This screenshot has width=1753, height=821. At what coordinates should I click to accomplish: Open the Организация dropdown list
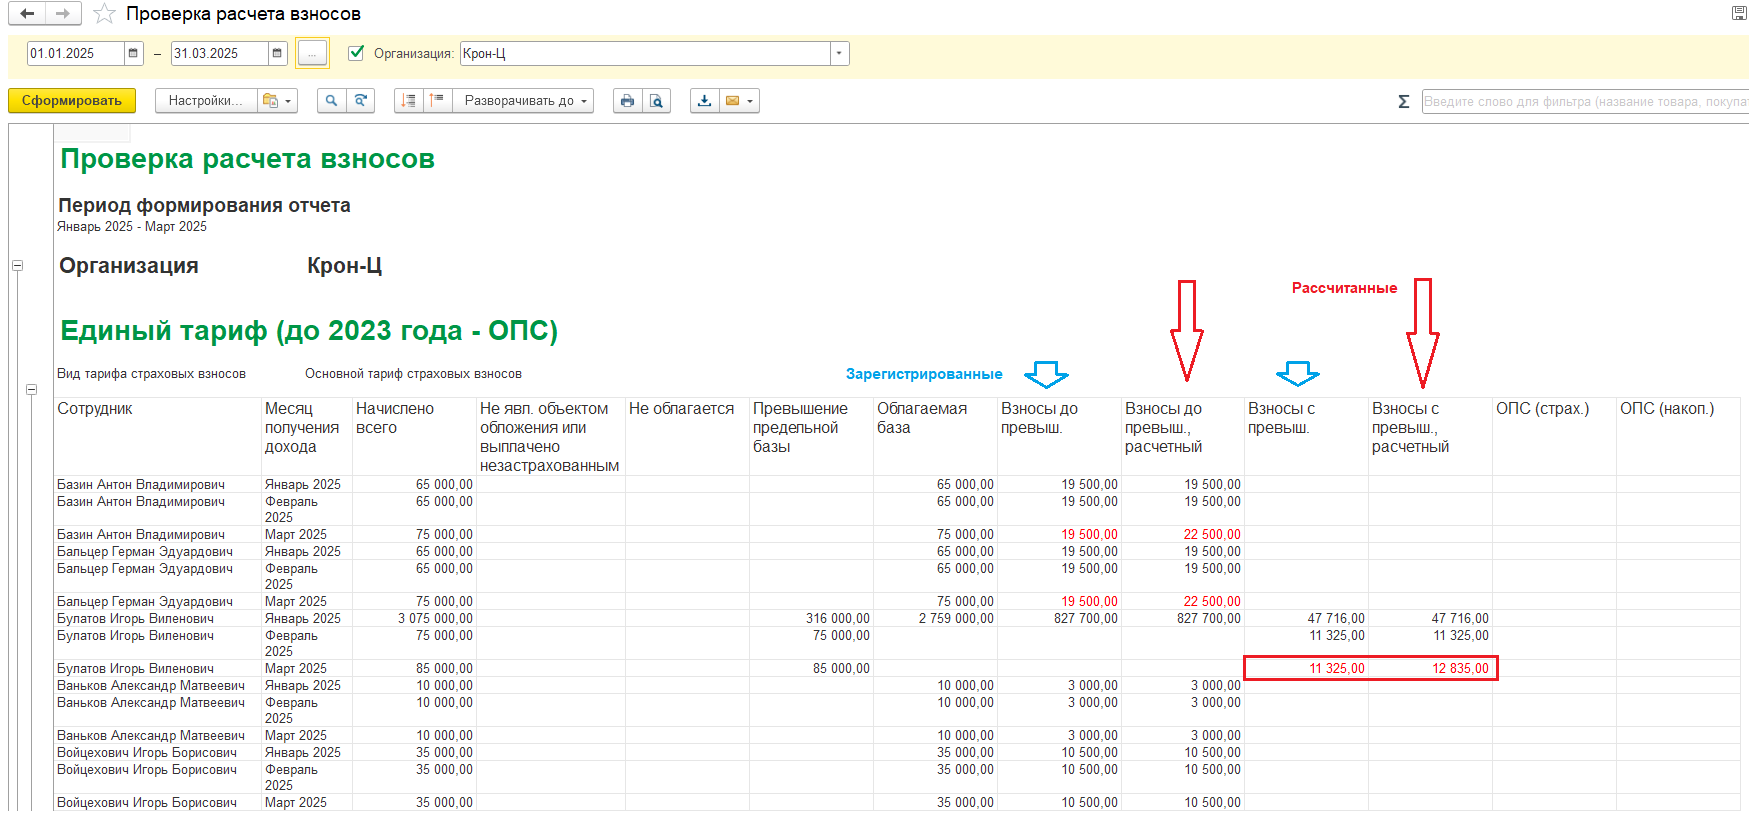[839, 54]
